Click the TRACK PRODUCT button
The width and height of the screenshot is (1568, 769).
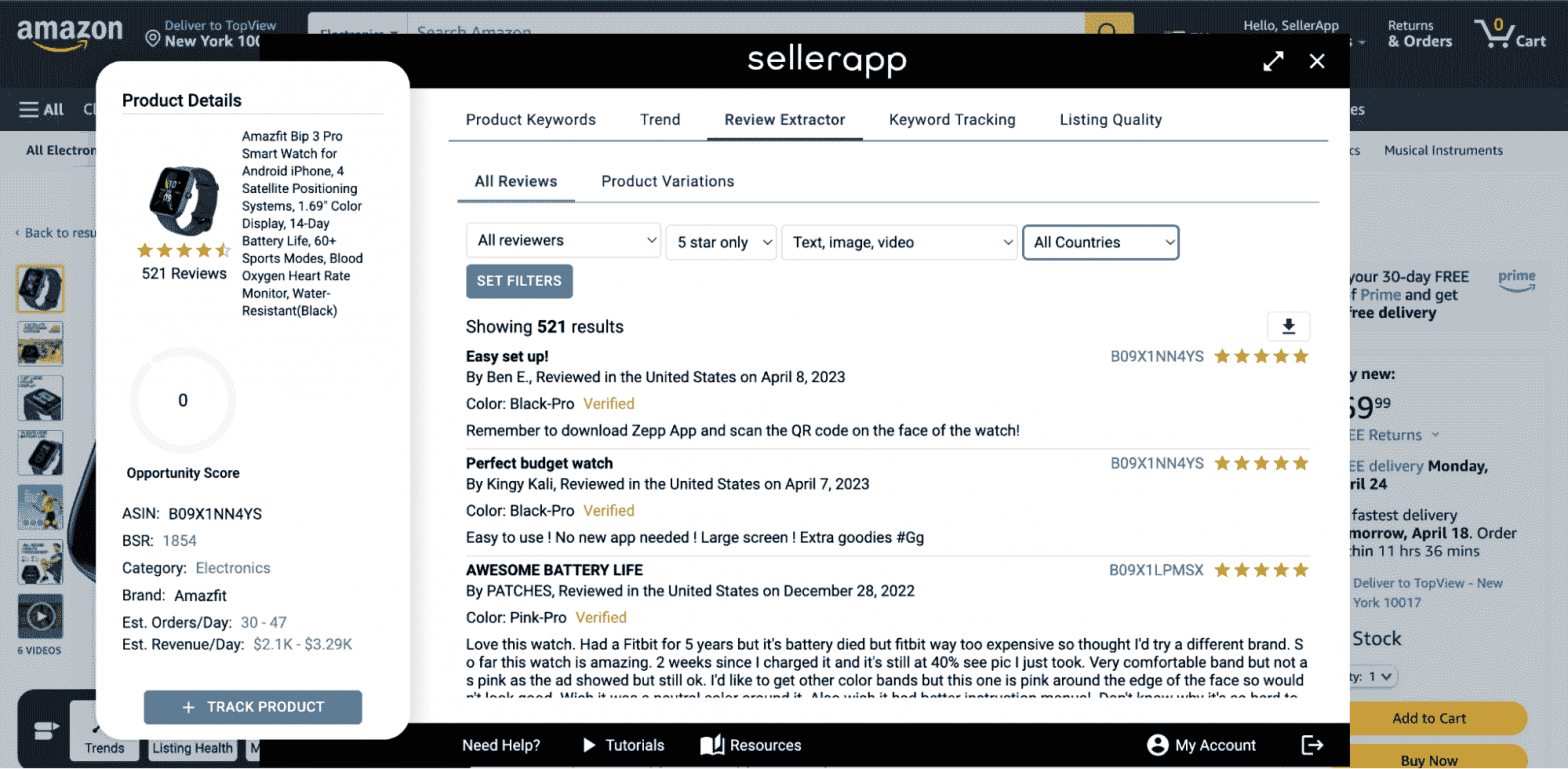(x=253, y=707)
